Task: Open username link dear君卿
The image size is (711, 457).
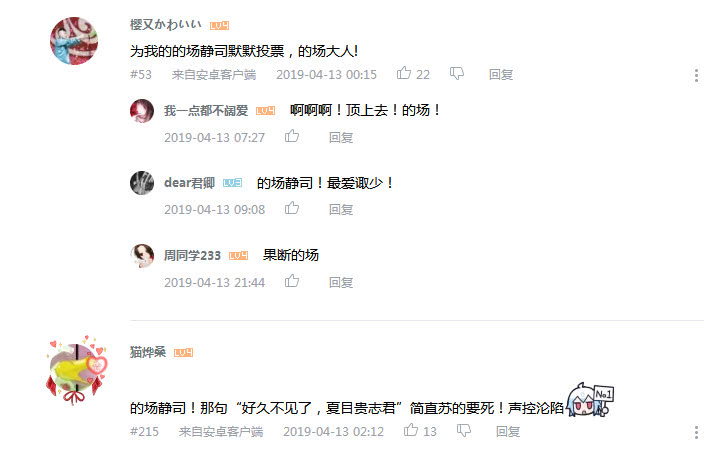Action: pos(190,183)
